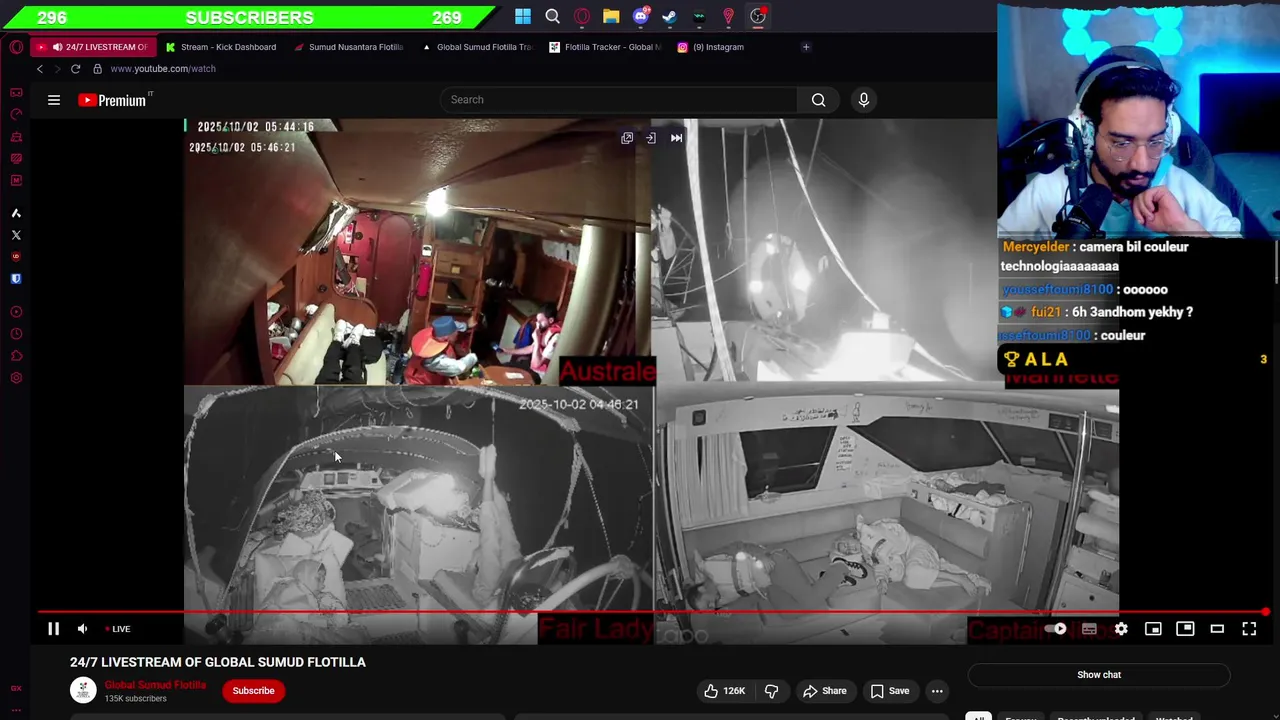Click the Subscribe button
Viewport: 1280px width, 720px height.
(253, 691)
